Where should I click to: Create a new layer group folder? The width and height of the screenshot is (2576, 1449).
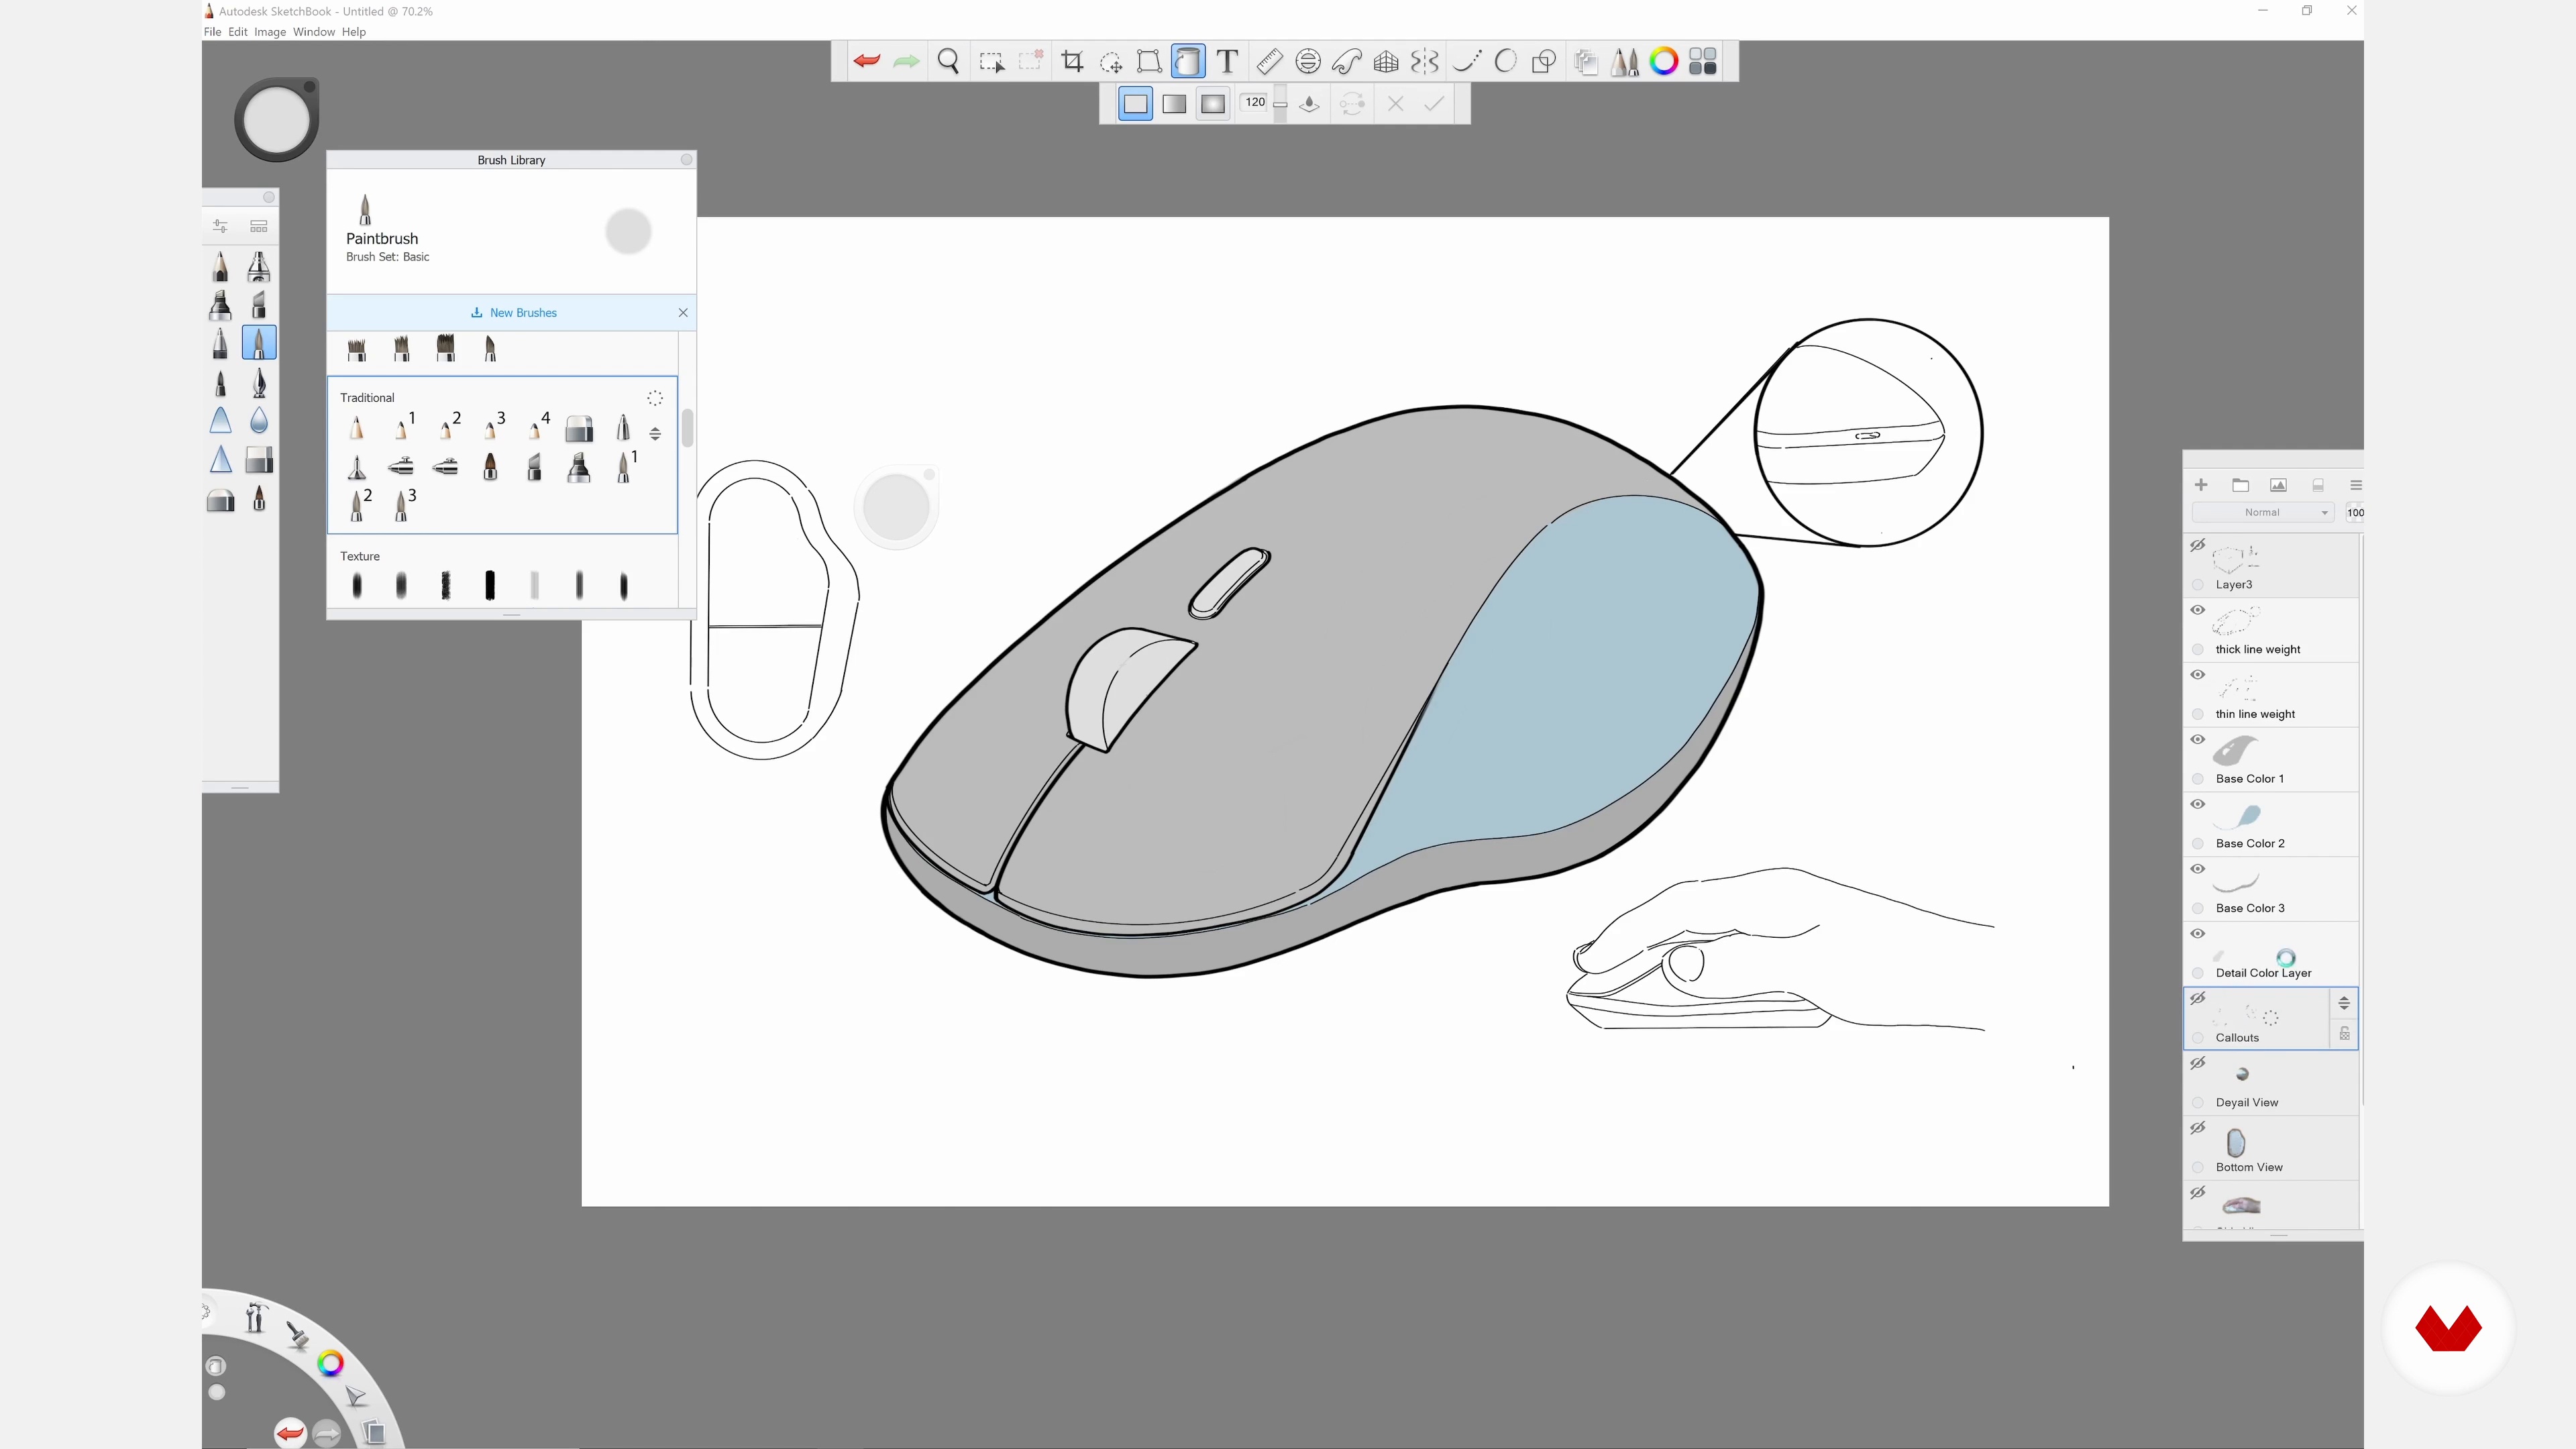[x=2240, y=485]
